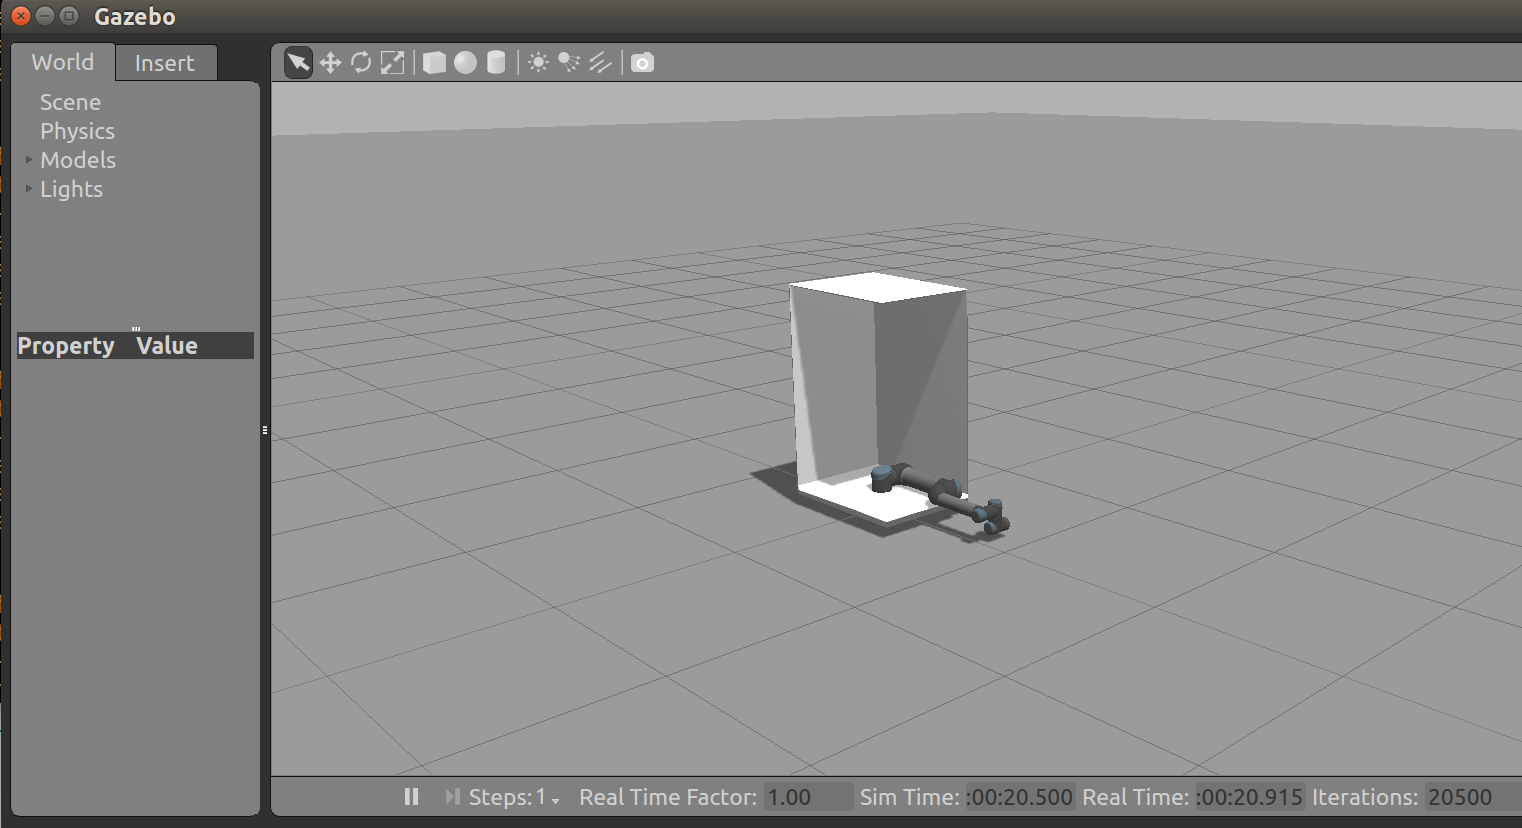Select the scale mode tool
1522x828 pixels.
392,62
